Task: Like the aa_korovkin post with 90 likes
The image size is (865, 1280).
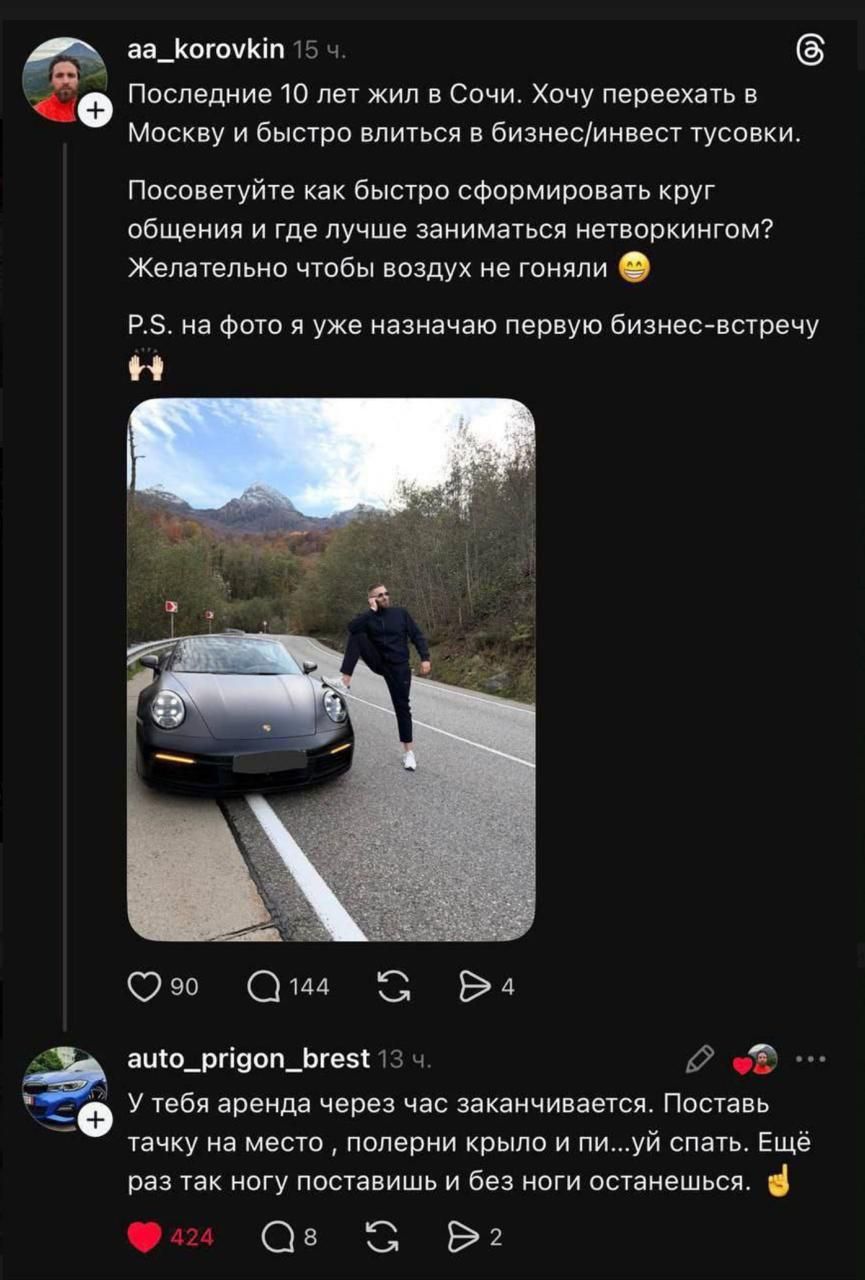Action: (x=146, y=987)
